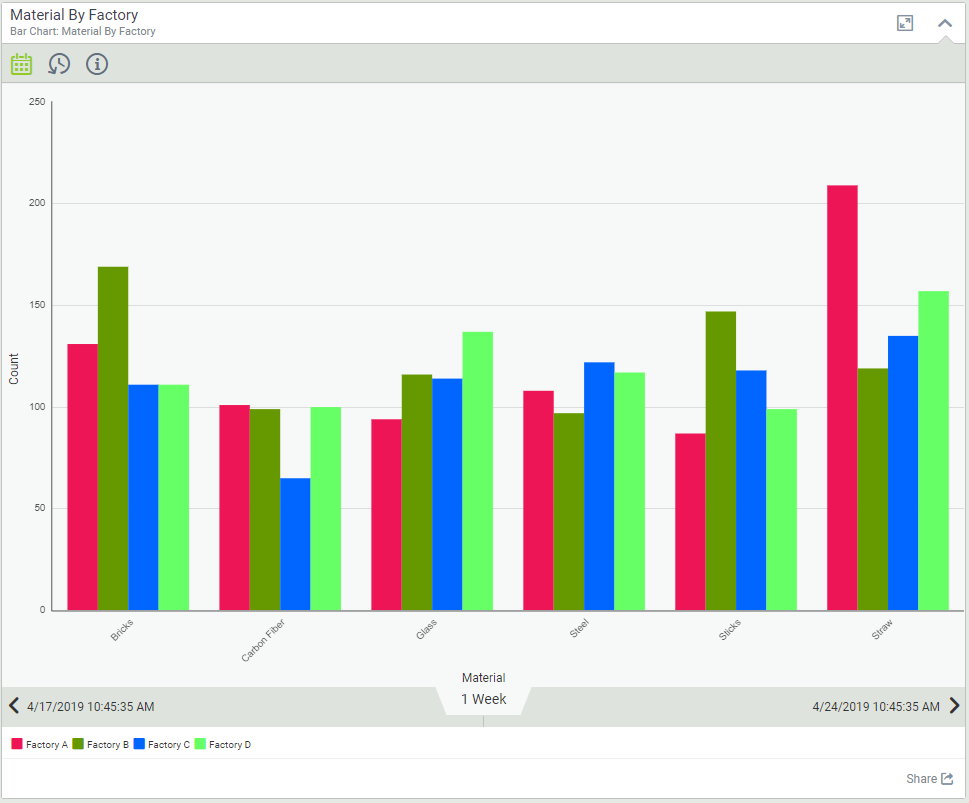
Task: Open the info icon in toolbar
Action: pyautogui.click(x=97, y=64)
